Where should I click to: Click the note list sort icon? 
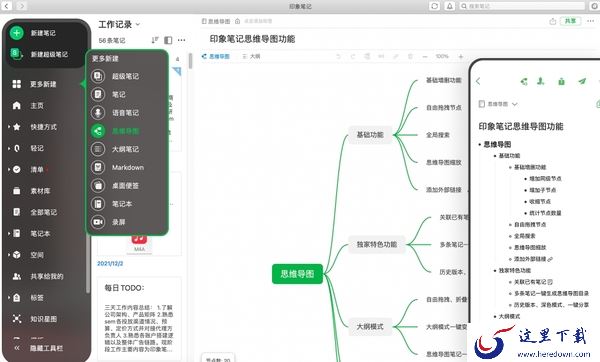155,40
